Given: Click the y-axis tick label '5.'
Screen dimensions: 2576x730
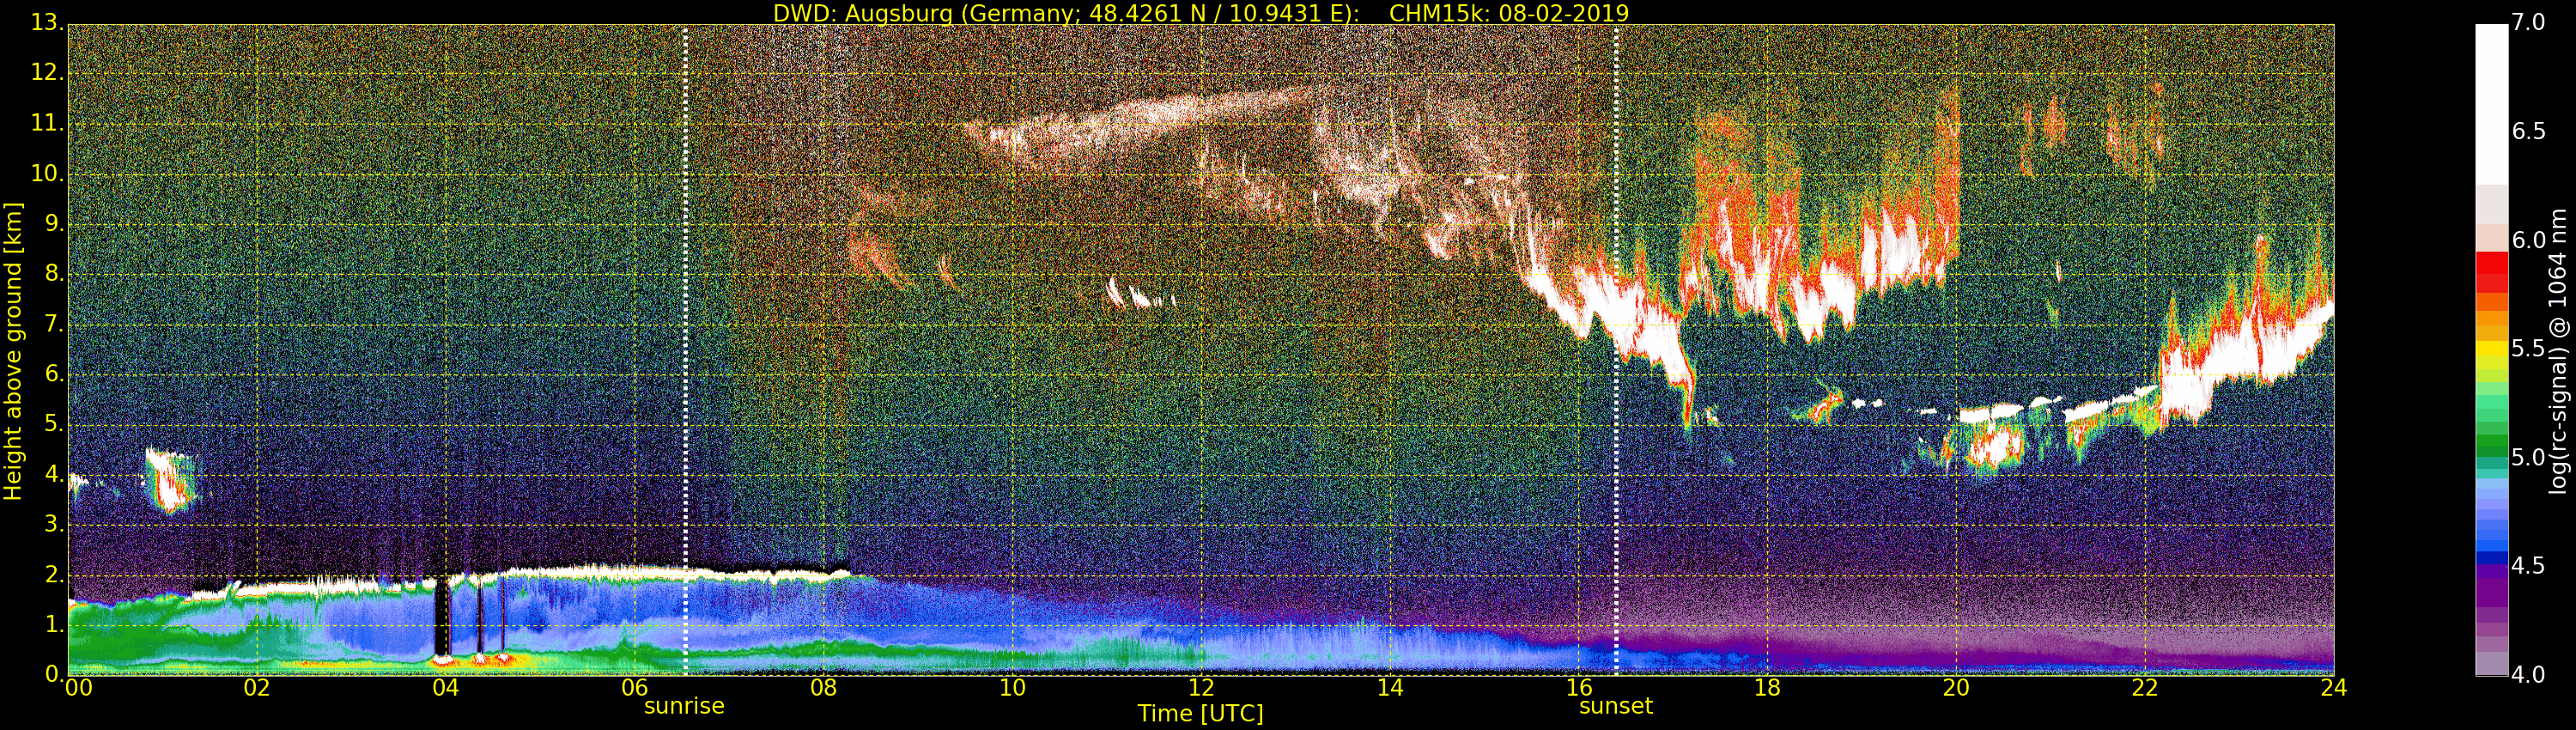Looking at the screenshot, I should coord(54,424).
